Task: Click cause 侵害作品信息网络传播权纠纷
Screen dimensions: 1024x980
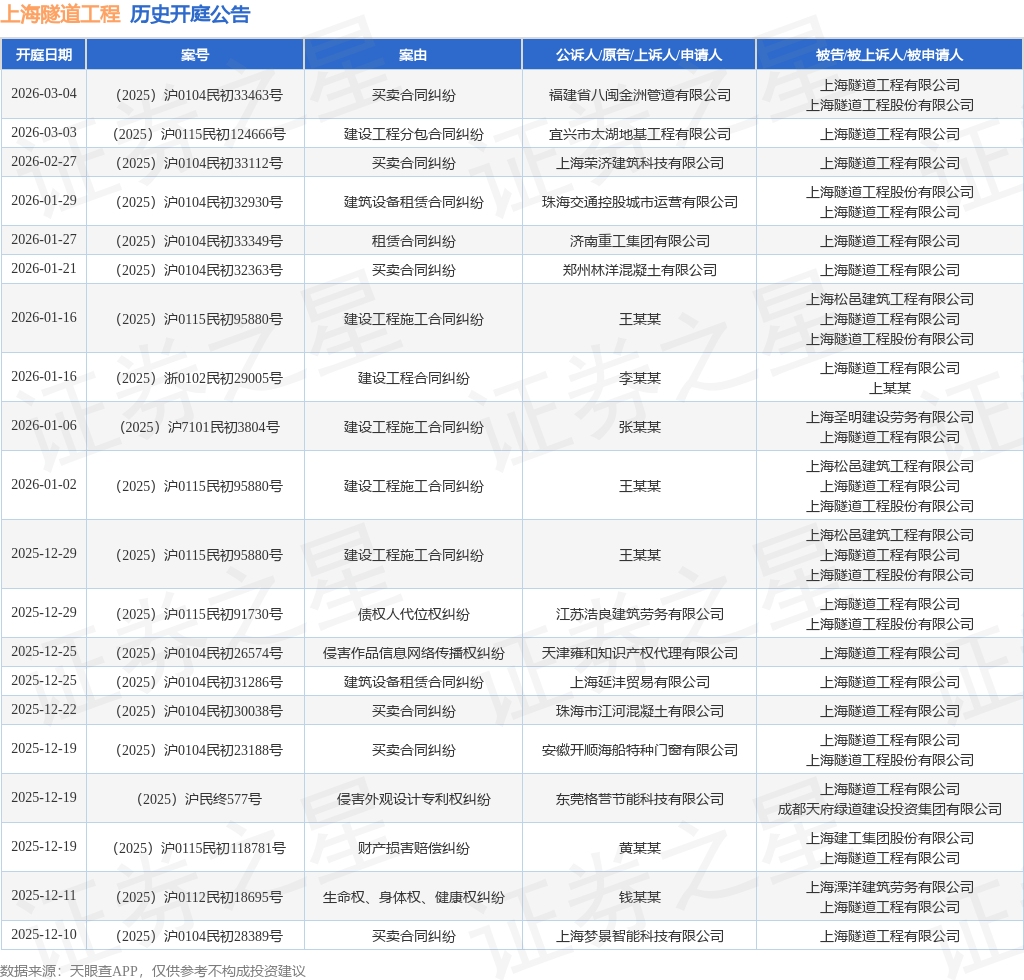Action: click(x=413, y=654)
